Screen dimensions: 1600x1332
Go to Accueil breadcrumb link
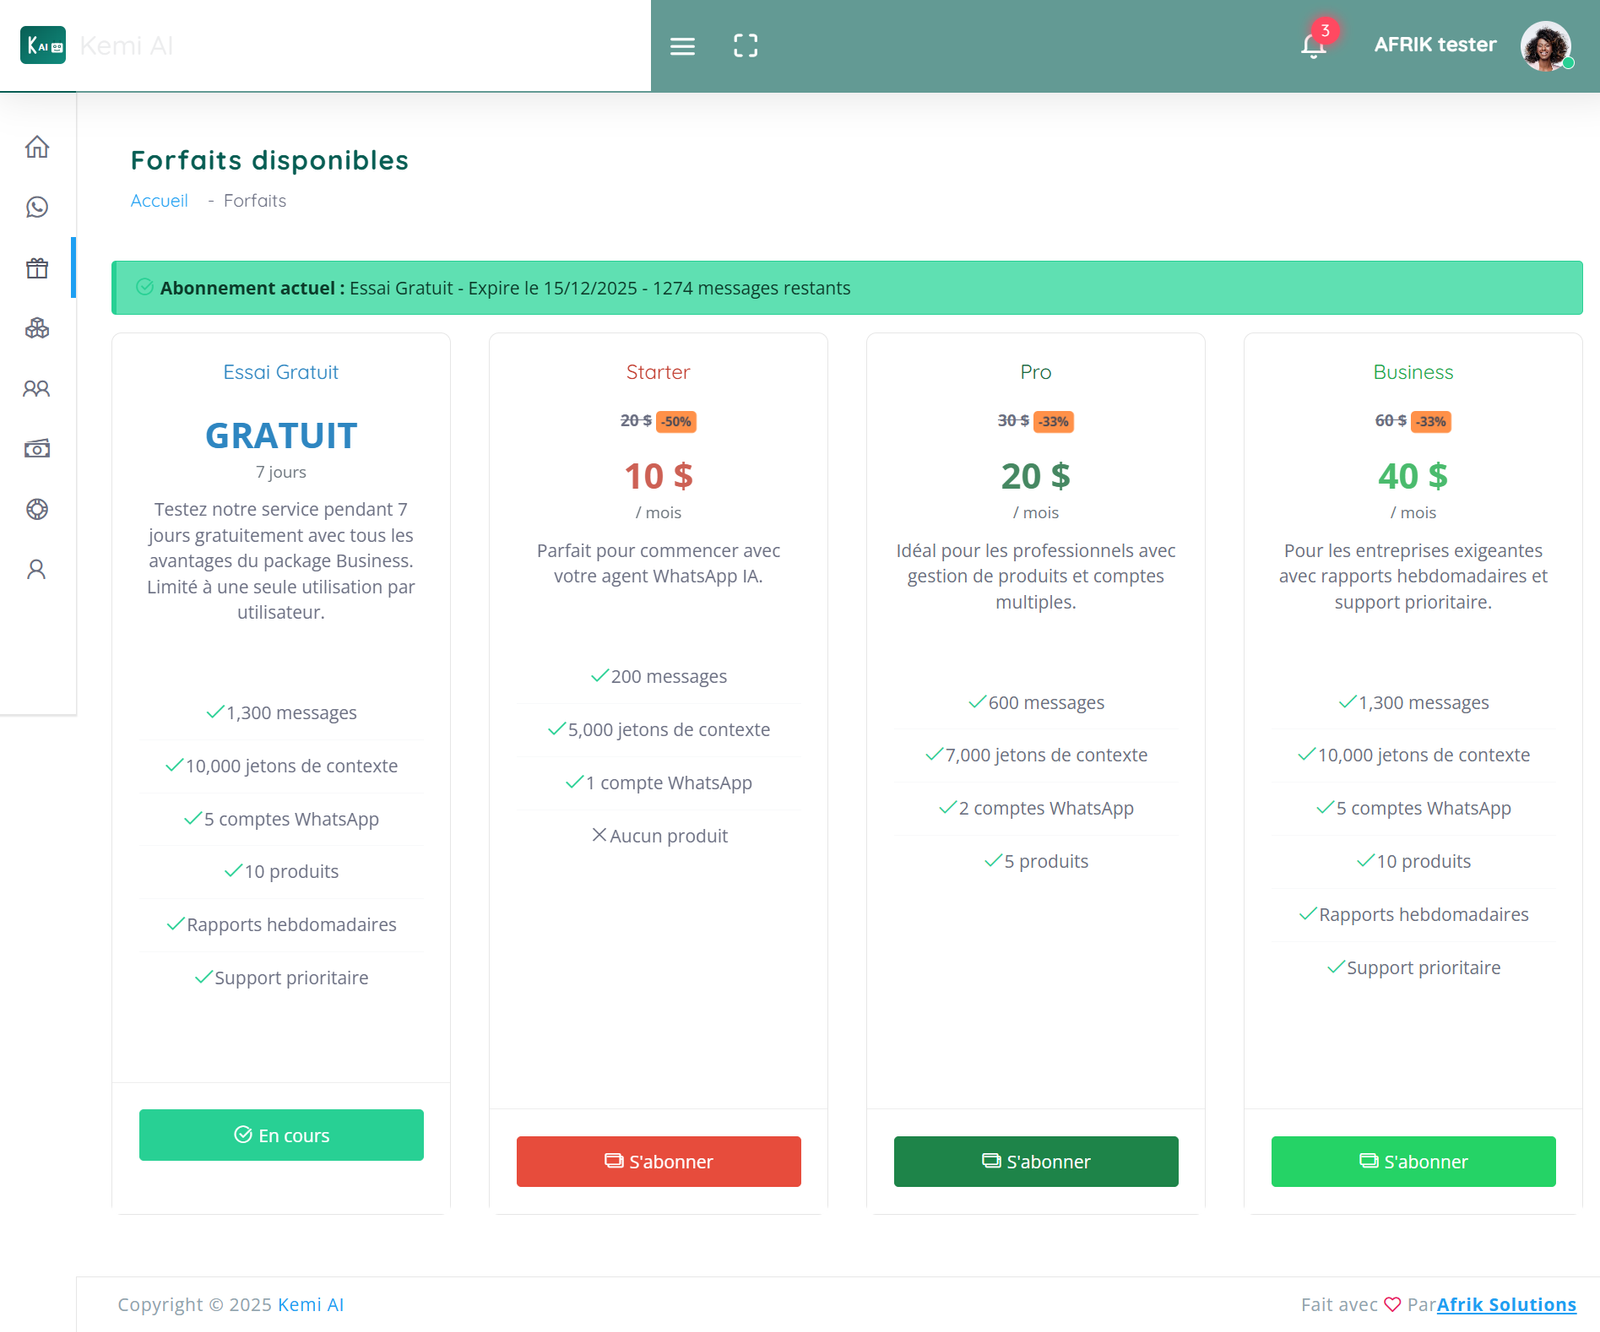pyautogui.click(x=159, y=201)
